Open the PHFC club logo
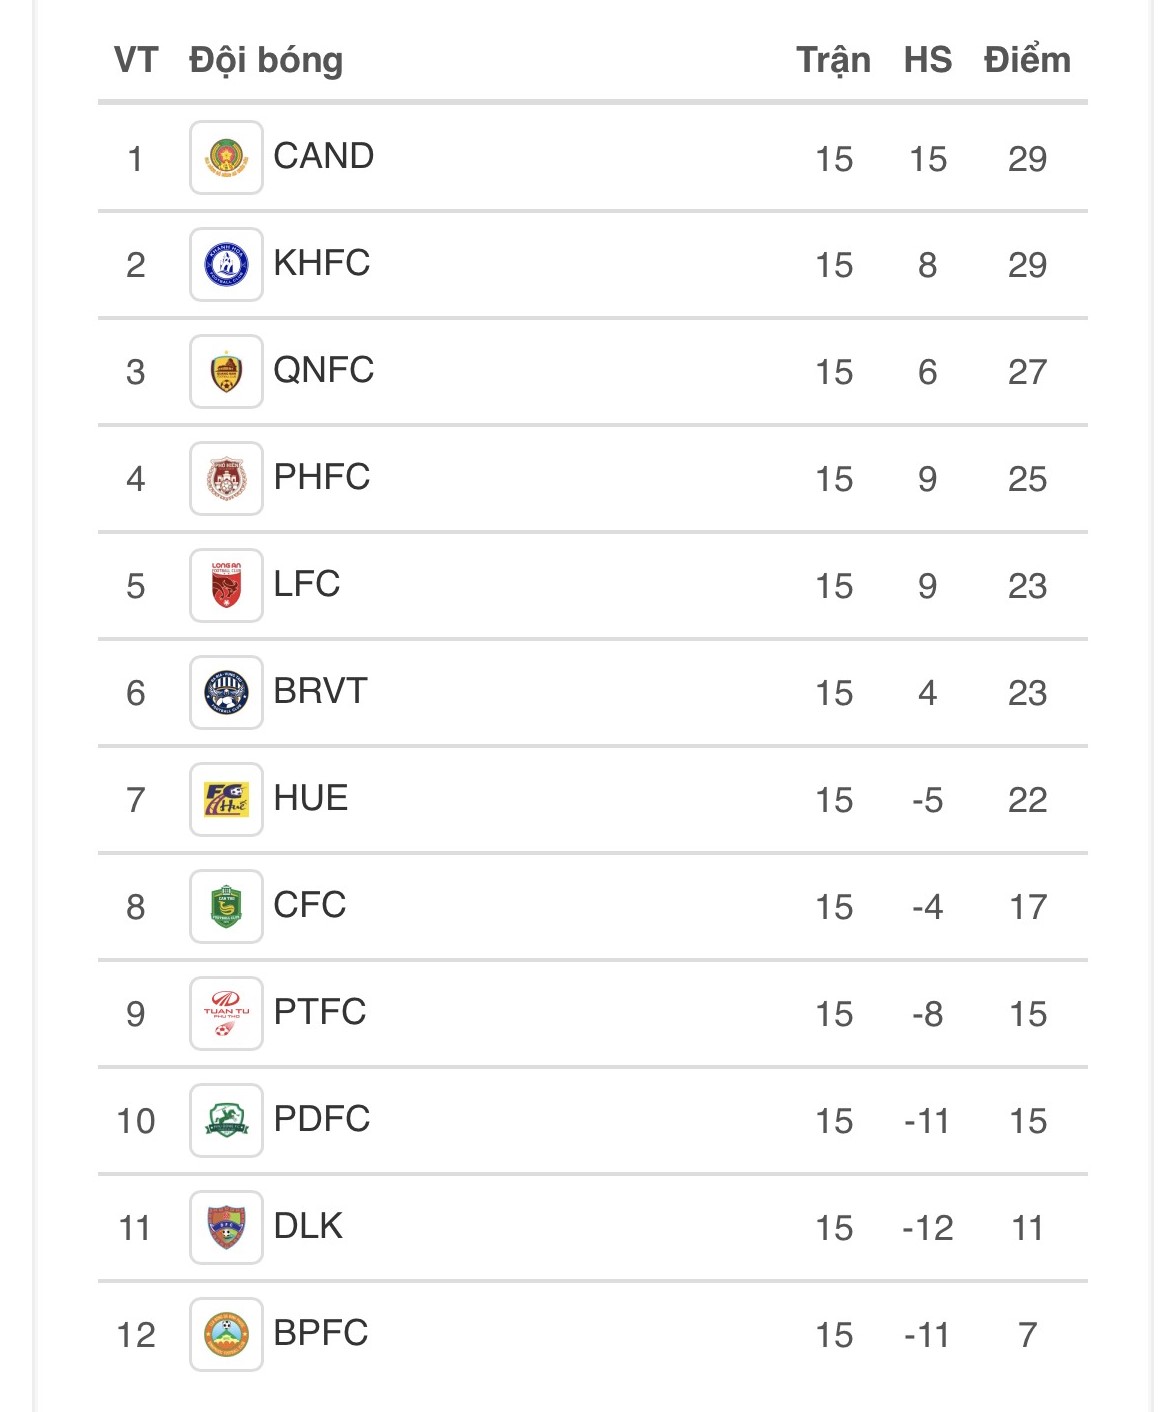Image resolution: width=1176 pixels, height=1412 pixels. click(226, 479)
